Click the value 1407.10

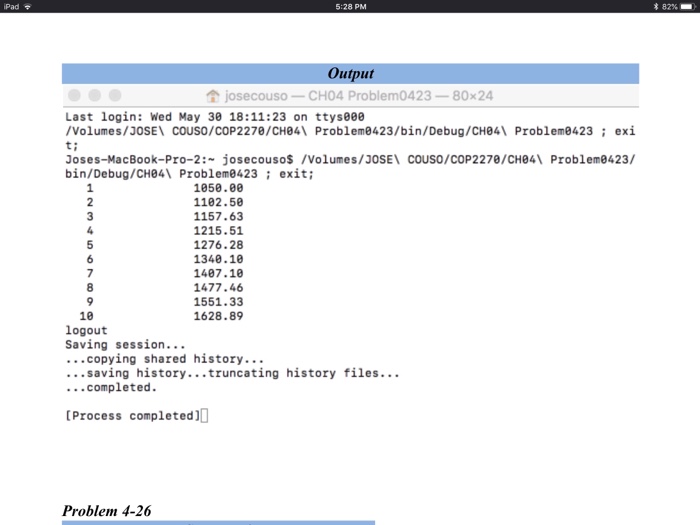click(218, 274)
